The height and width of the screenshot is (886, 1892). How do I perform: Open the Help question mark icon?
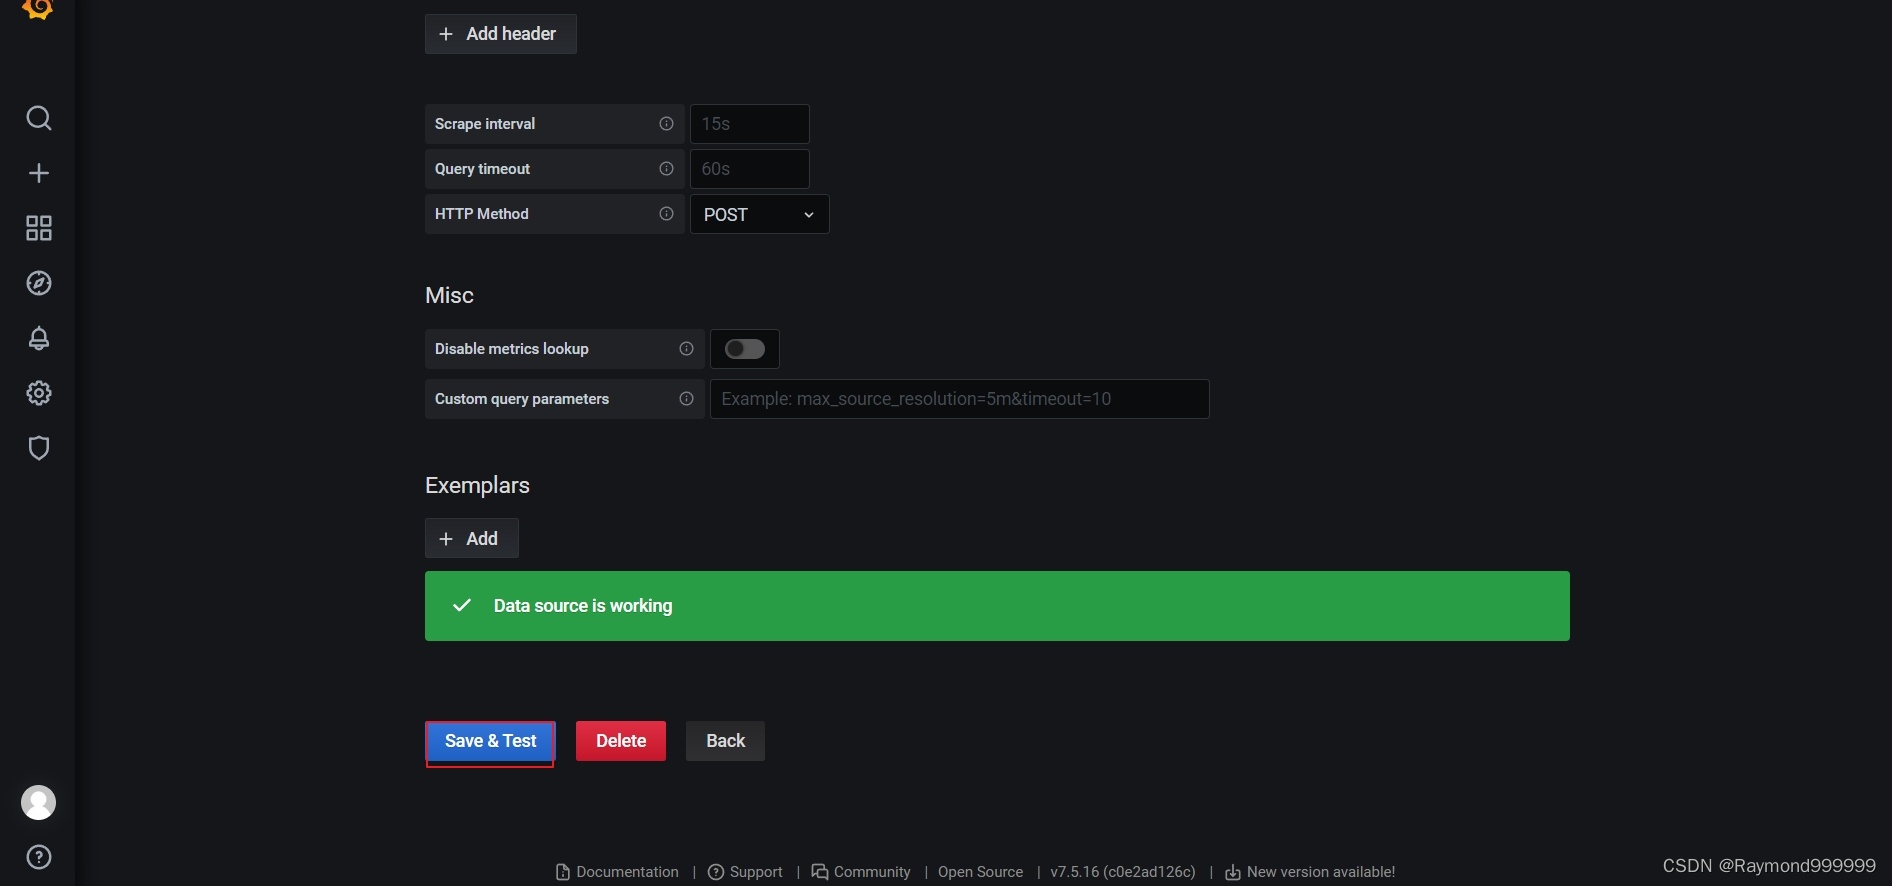(39, 857)
